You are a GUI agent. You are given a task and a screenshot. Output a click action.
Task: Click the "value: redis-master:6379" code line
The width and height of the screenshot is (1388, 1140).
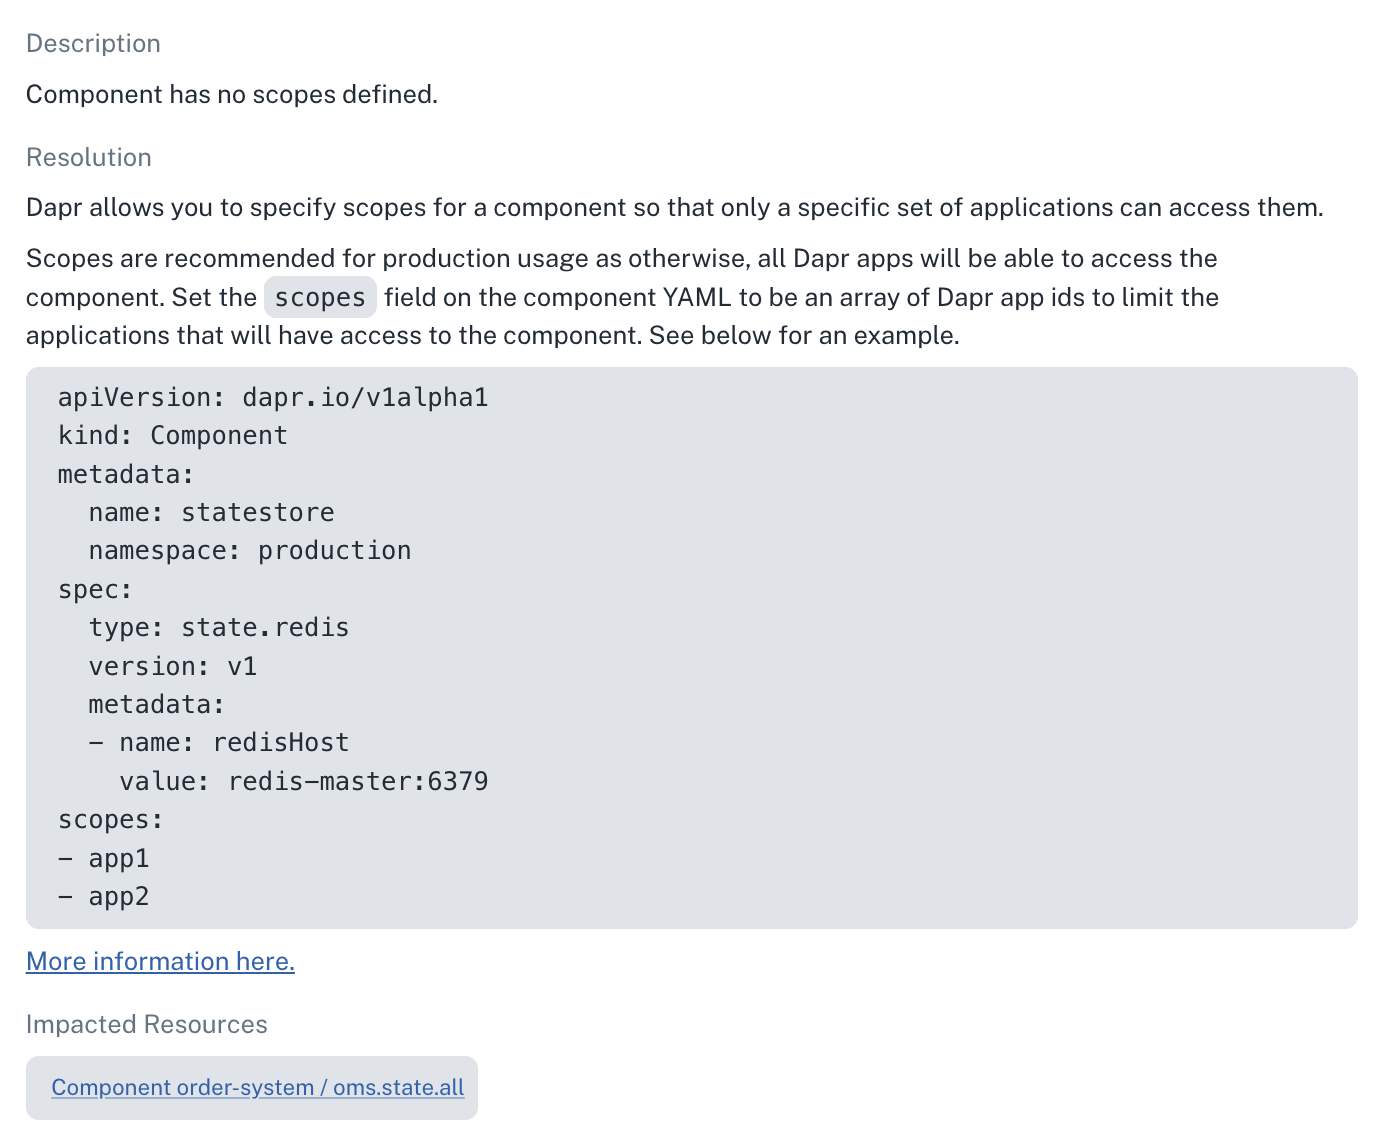tap(304, 781)
